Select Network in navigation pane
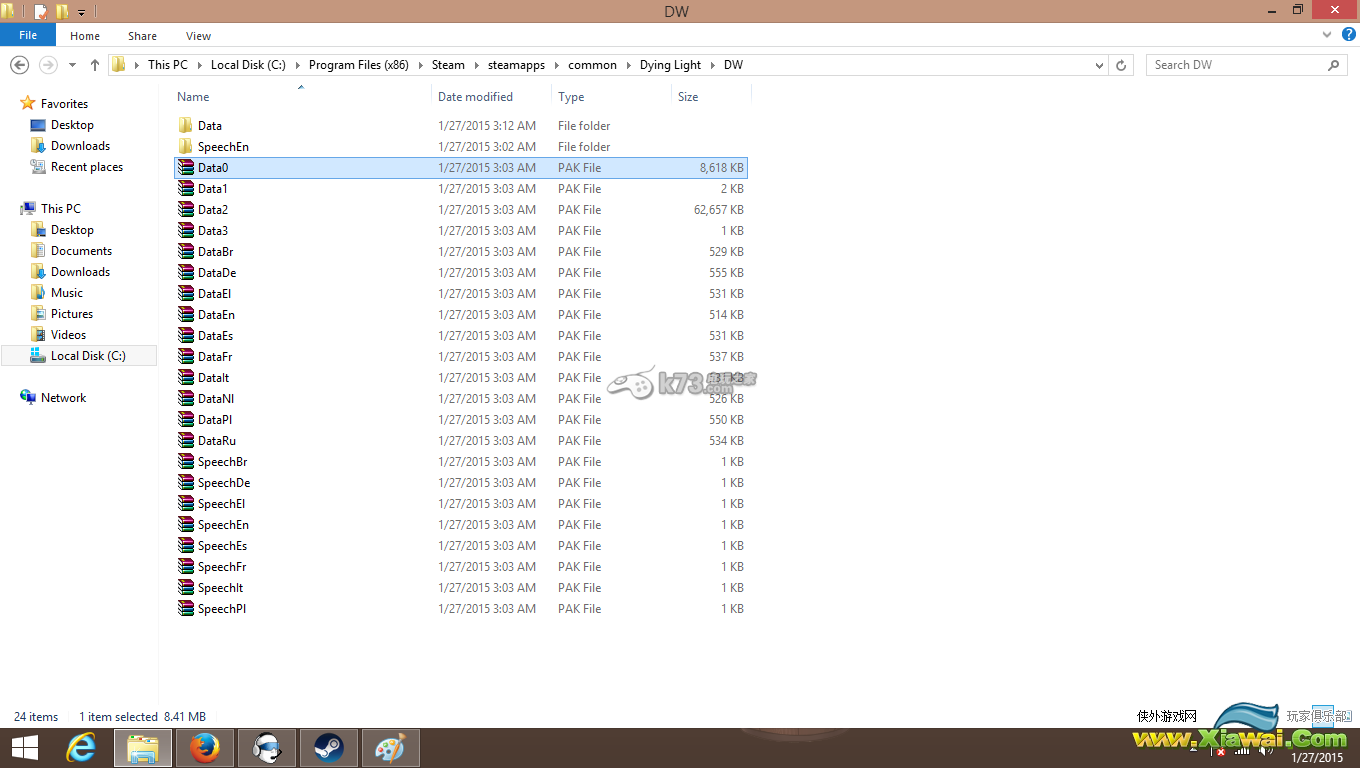1360x768 pixels. tap(63, 398)
